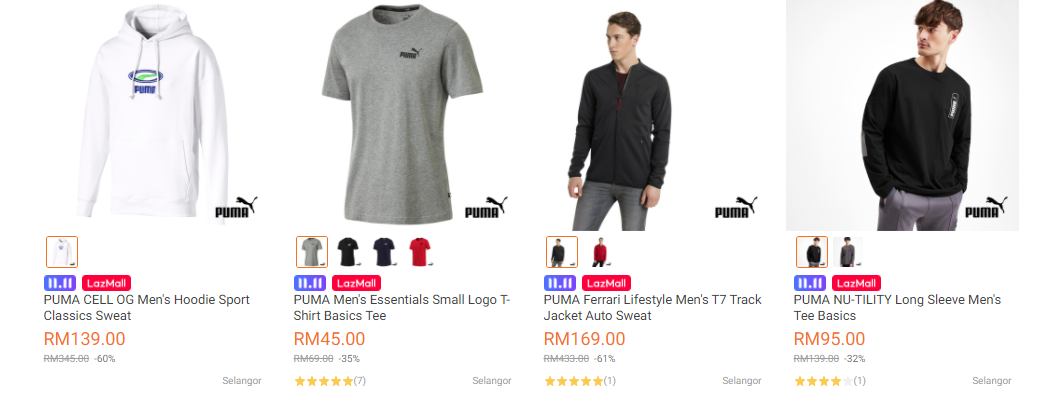Click the star rating of Essentials T-Shirt
Image resolution: width=1050 pixels, height=406 pixels.
(323, 381)
